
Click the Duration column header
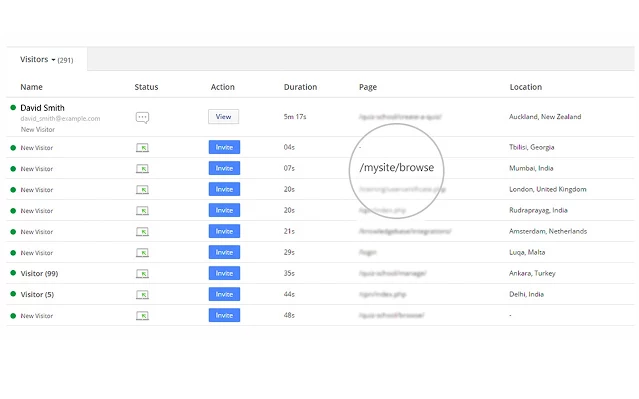pyautogui.click(x=300, y=87)
